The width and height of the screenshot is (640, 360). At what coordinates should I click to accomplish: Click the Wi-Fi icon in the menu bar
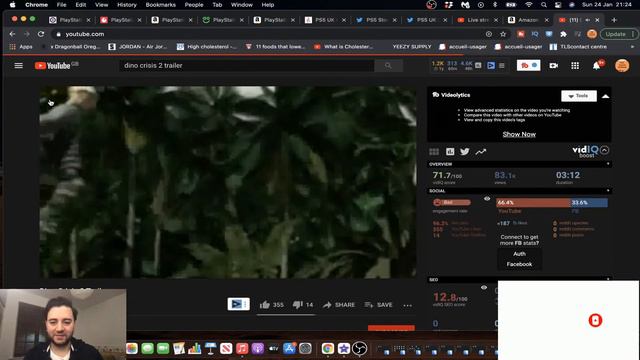click(529, 5)
